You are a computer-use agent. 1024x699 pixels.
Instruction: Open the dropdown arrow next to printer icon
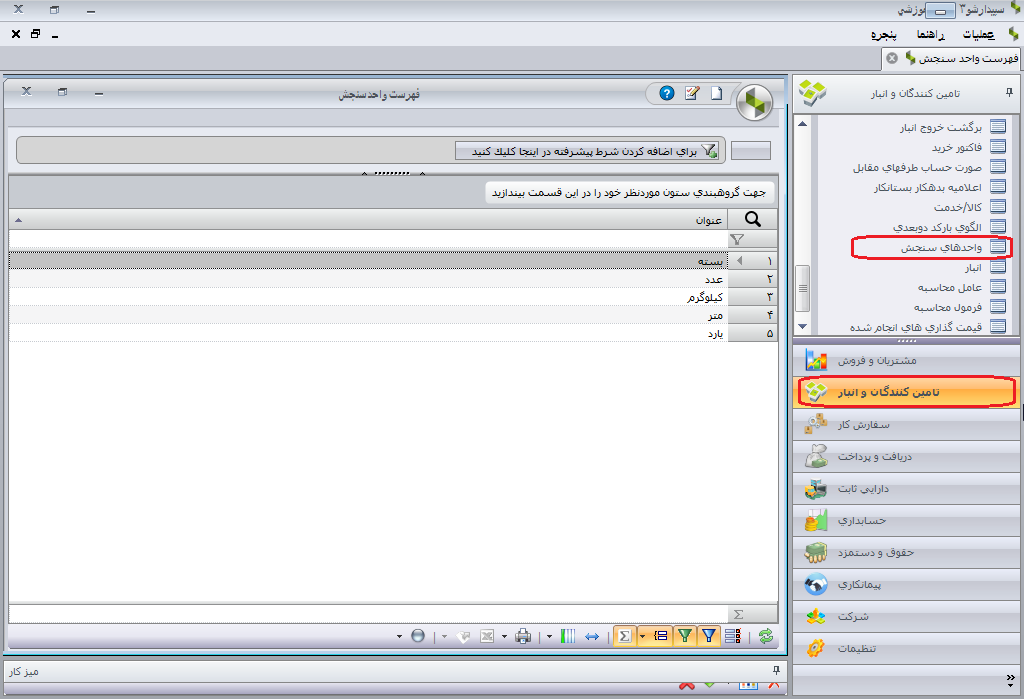coord(504,636)
